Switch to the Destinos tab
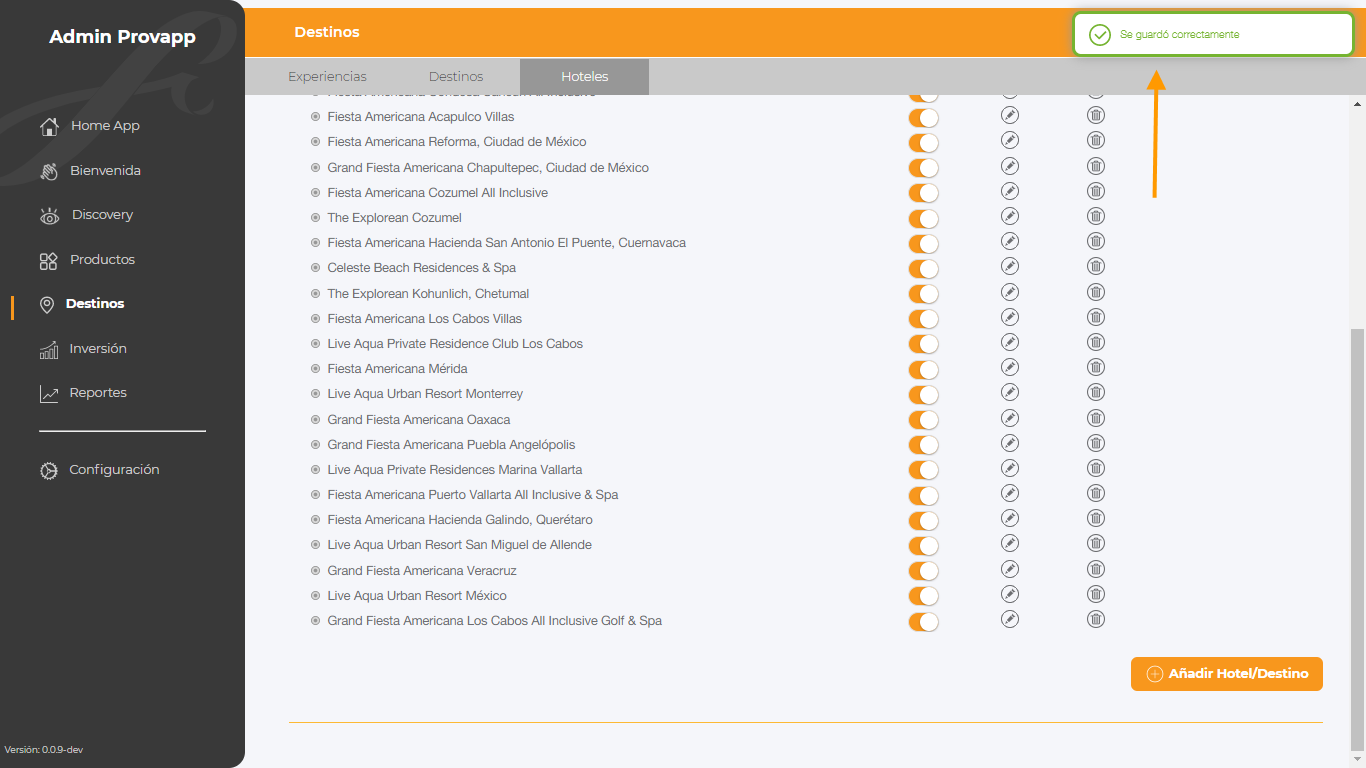This screenshot has height=768, width=1366. (x=456, y=77)
